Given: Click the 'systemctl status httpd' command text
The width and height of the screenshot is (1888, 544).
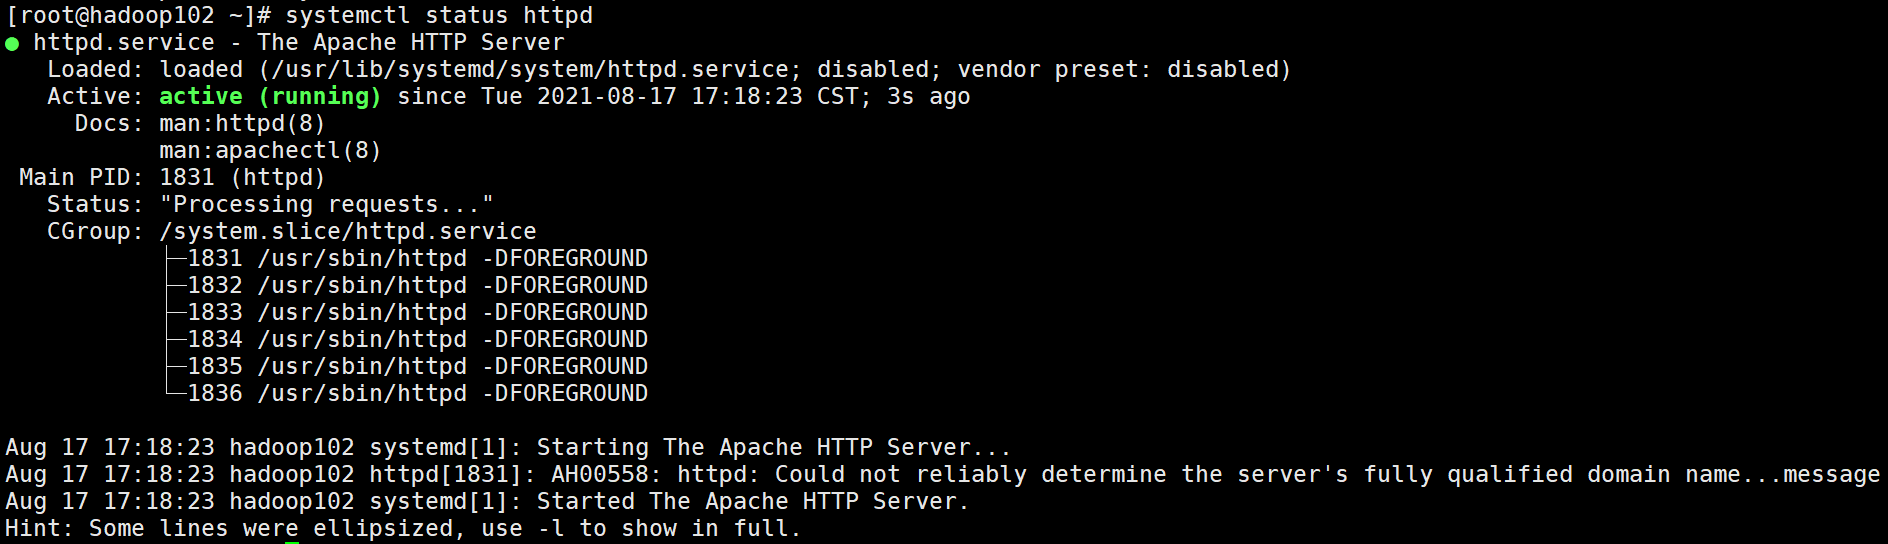Looking at the screenshot, I should [439, 16].
